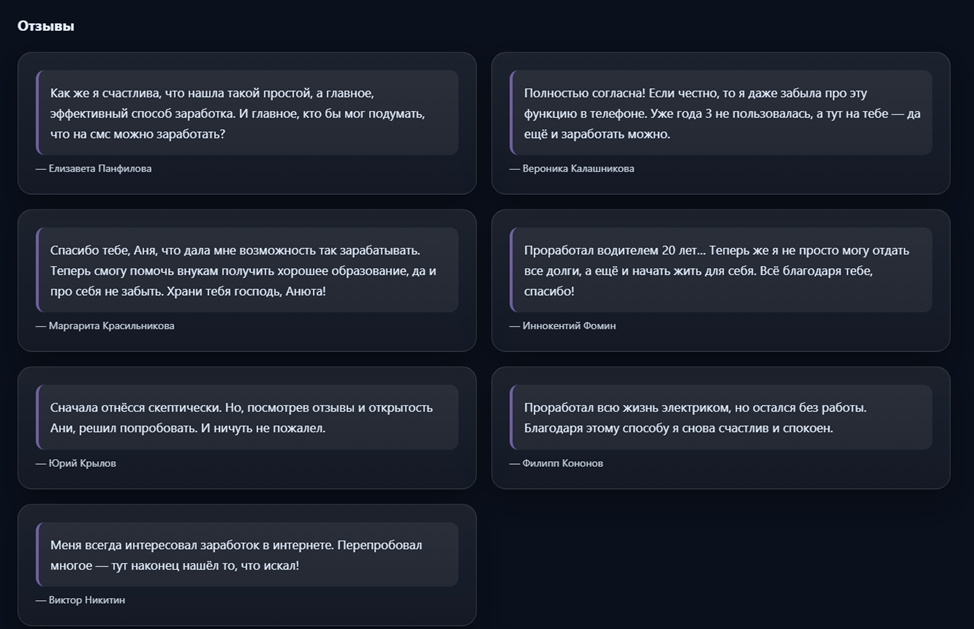The width and height of the screenshot is (974, 629).
Task: Select the author name Вероника Калашникова
Action: pyautogui.click(x=578, y=169)
